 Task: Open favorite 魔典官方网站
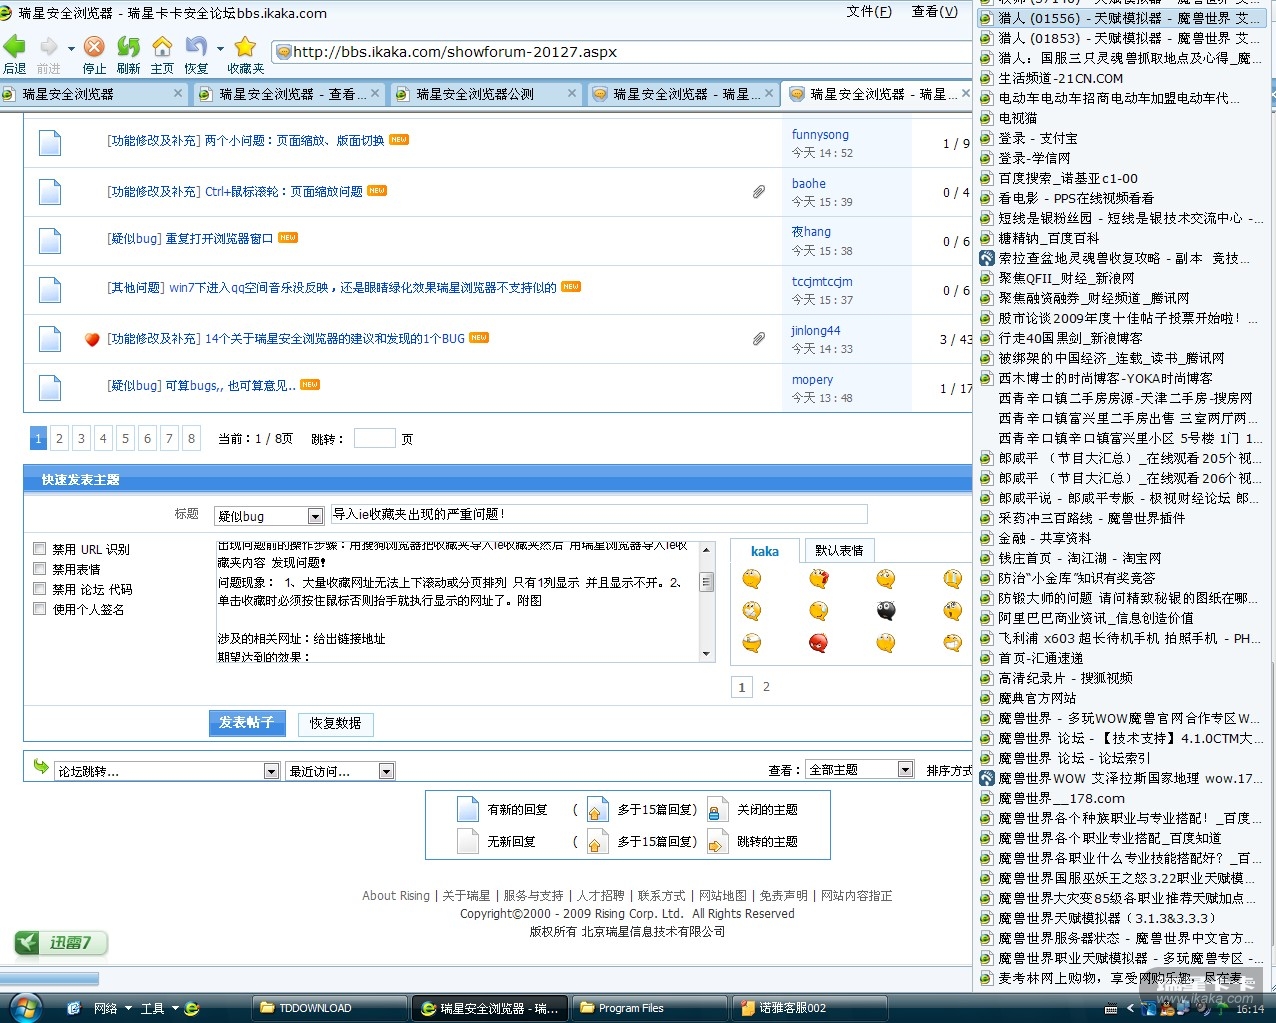[x=1037, y=698]
